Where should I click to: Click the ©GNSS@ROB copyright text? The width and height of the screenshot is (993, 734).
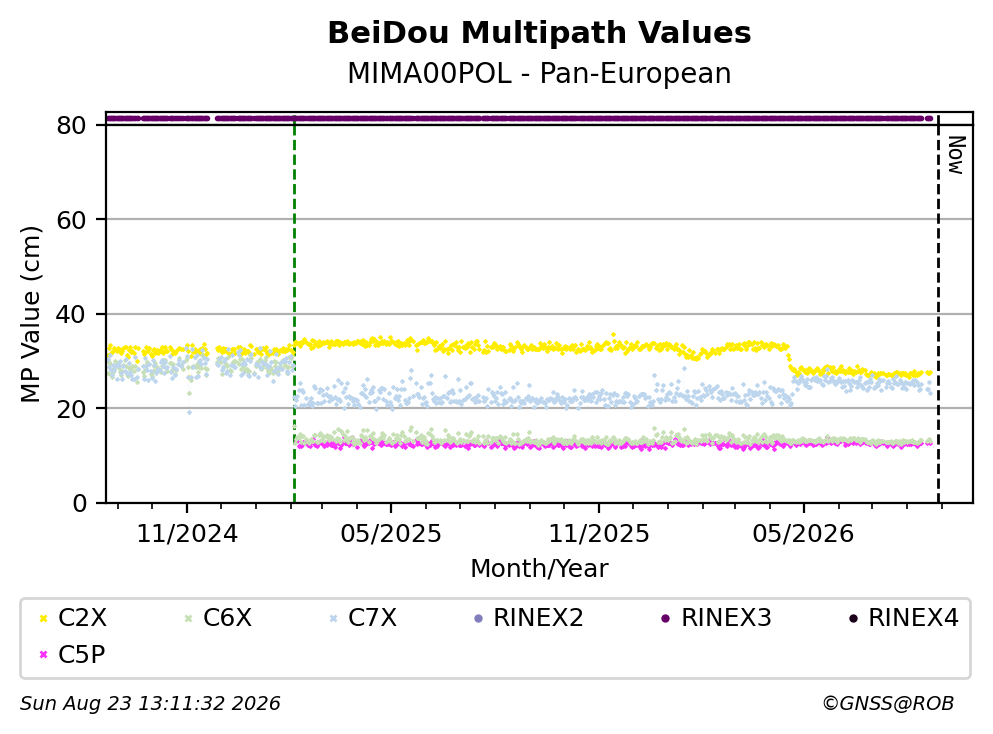point(888,704)
